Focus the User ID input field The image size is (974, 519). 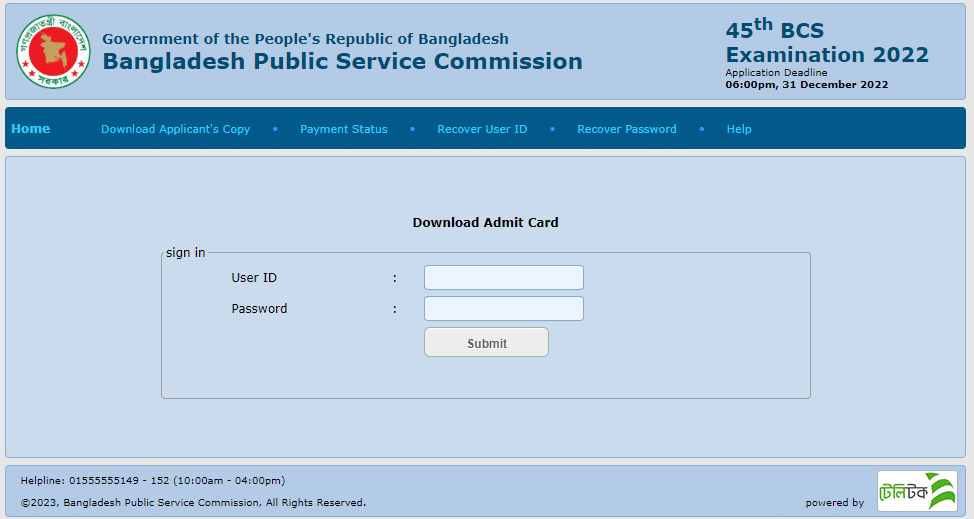coord(503,278)
